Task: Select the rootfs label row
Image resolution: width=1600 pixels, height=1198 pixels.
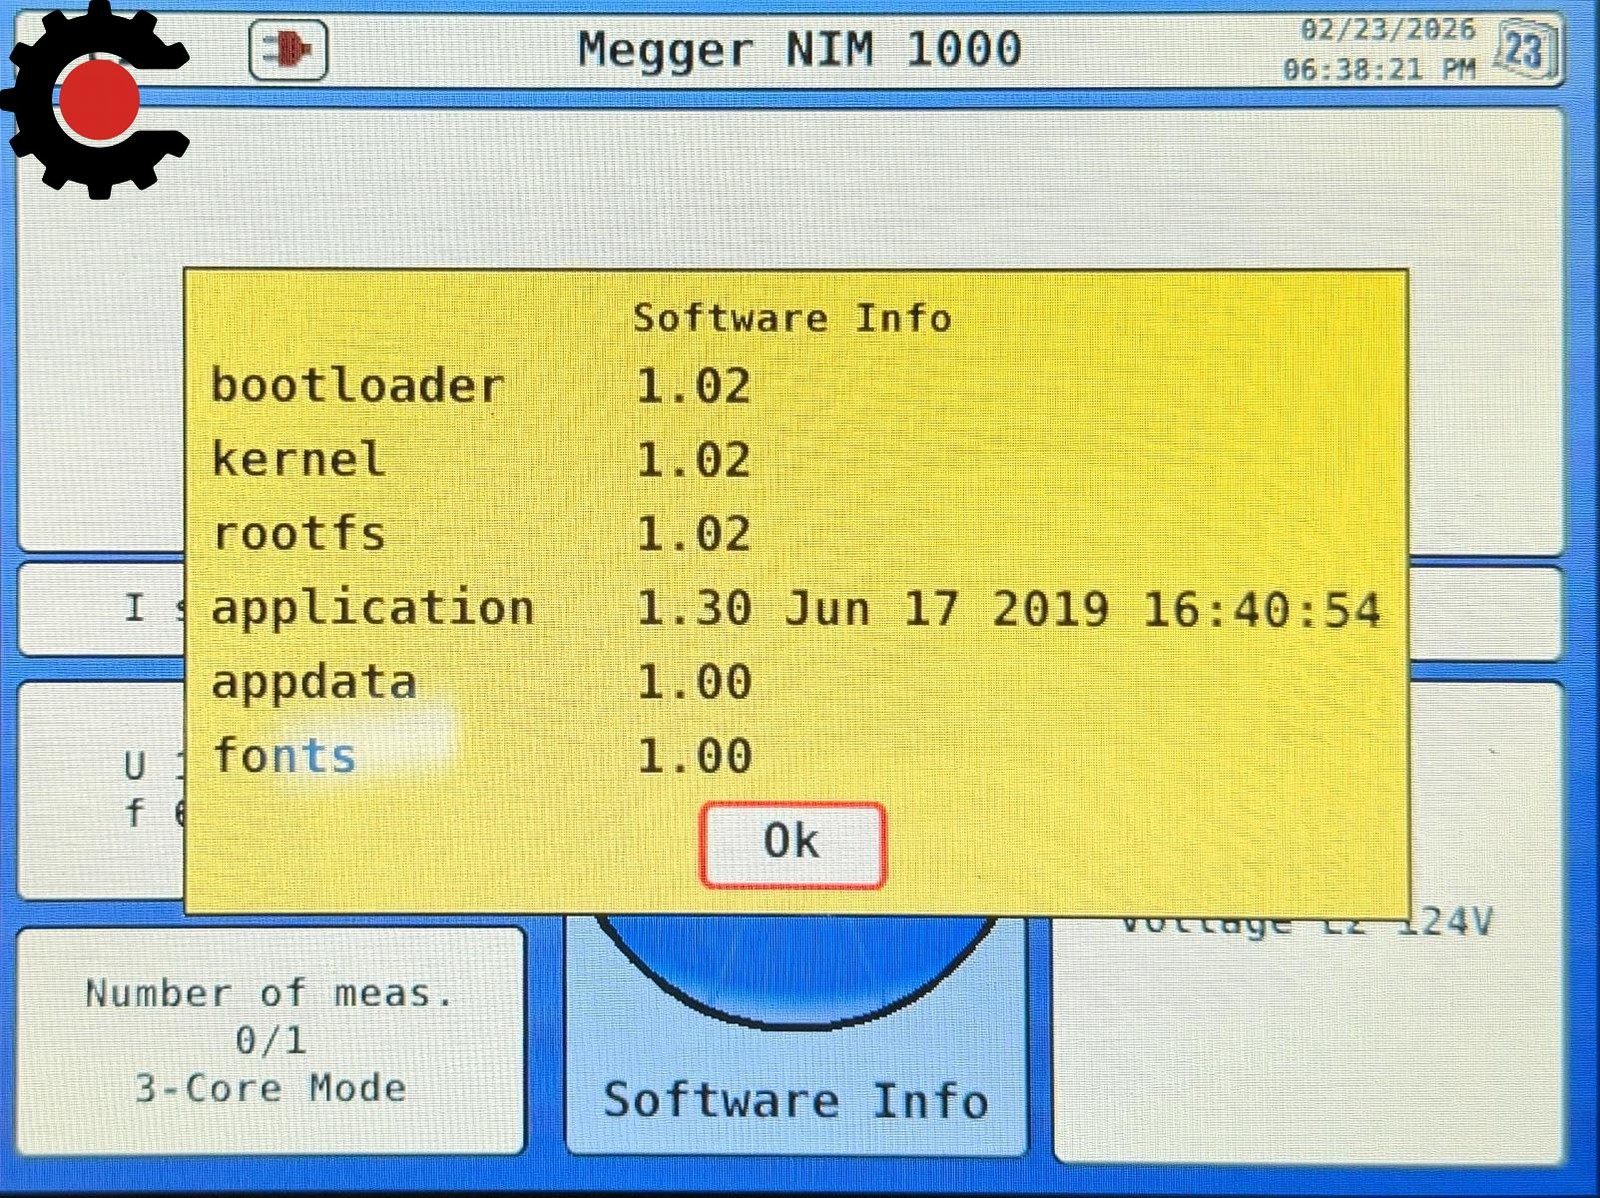Action: (x=298, y=533)
